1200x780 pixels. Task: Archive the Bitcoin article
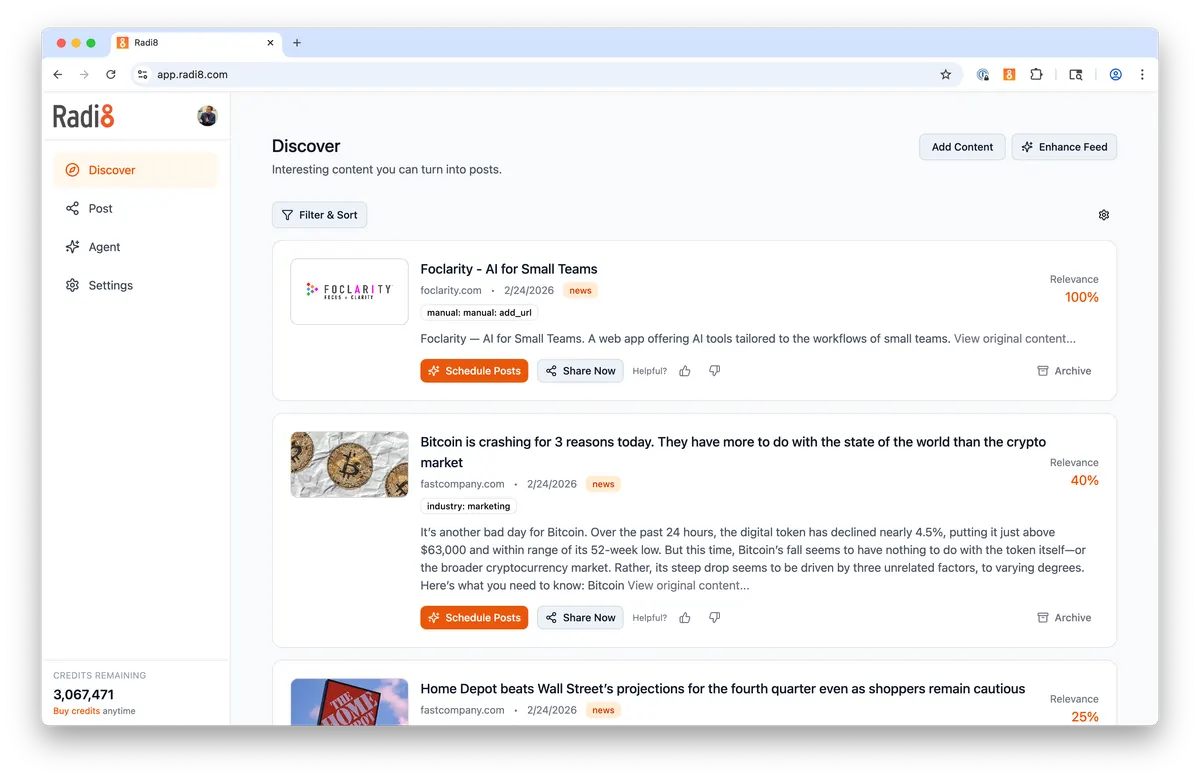click(1064, 618)
